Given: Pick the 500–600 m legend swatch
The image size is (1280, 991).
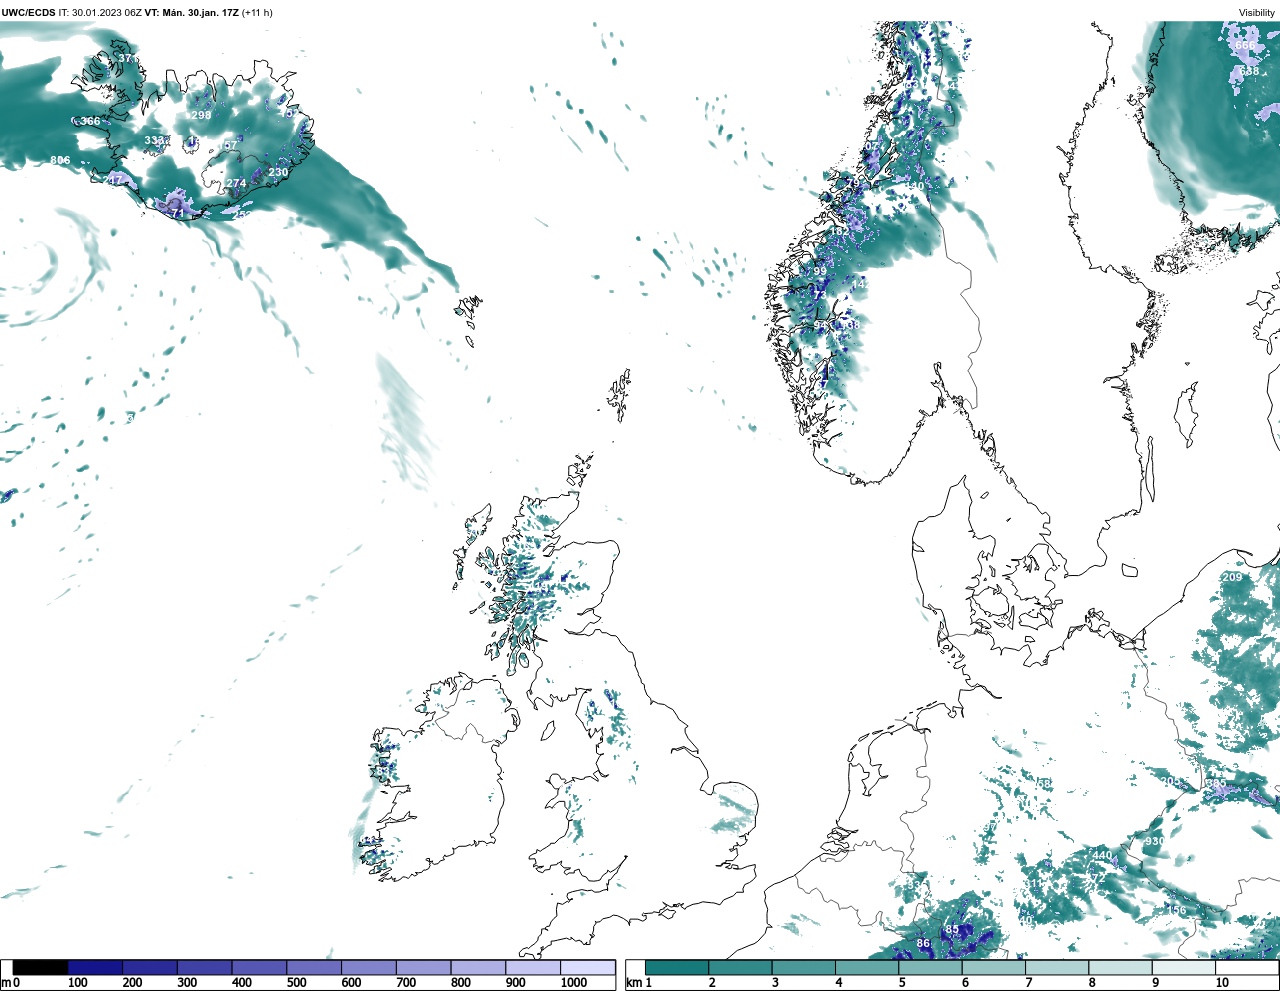Looking at the screenshot, I should 314,968.
